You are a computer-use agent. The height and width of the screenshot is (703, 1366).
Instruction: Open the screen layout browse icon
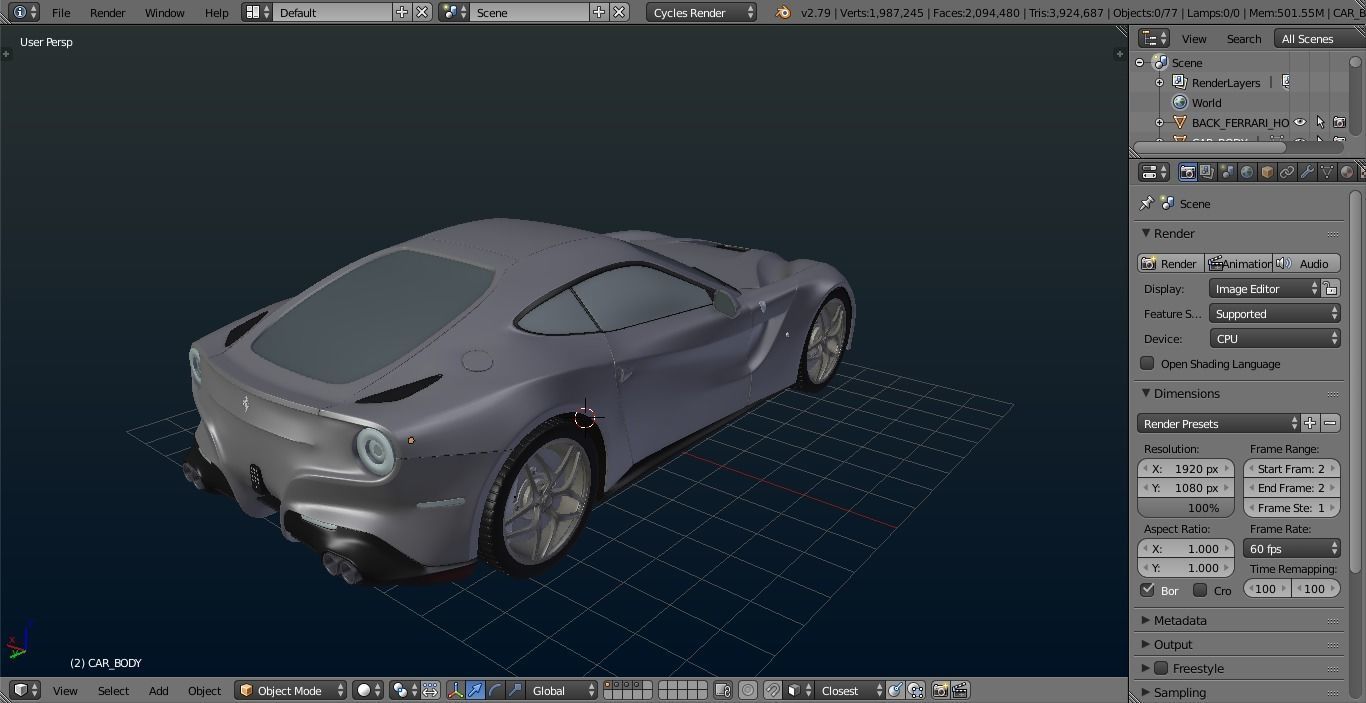click(x=258, y=12)
